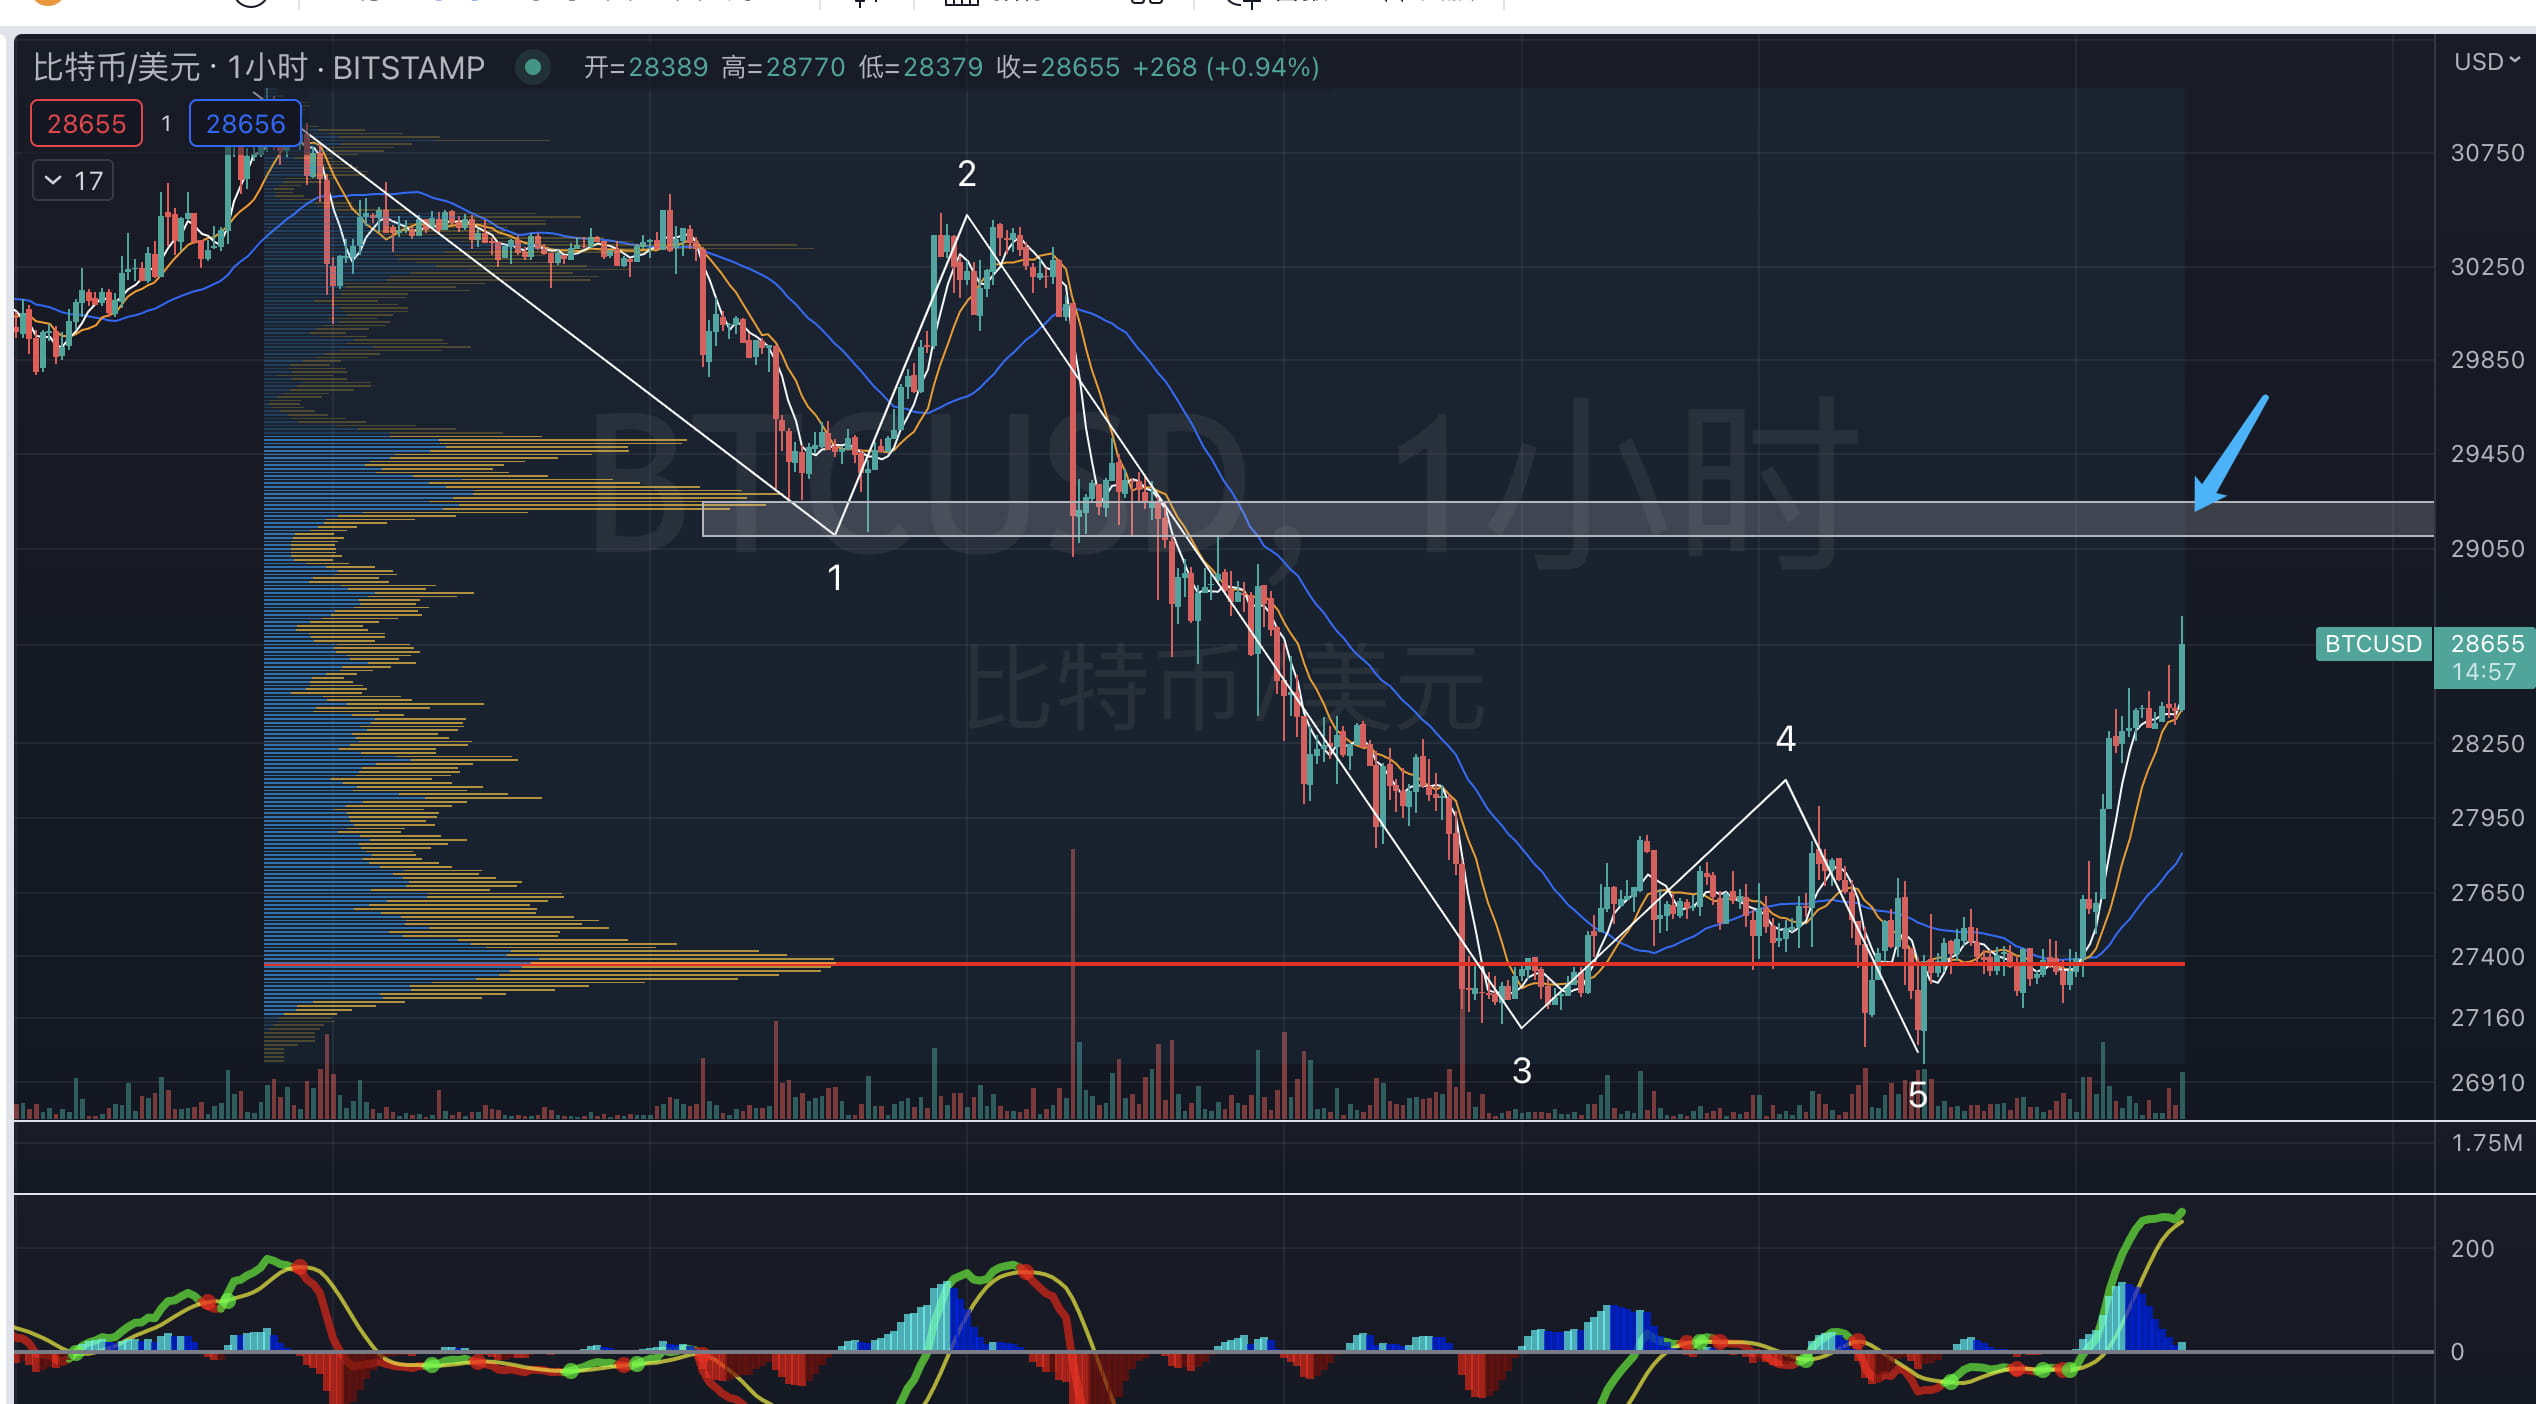Click the close value 收=28655
The height and width of the screenshot is (1404, 2536).
click(1058, 67)
